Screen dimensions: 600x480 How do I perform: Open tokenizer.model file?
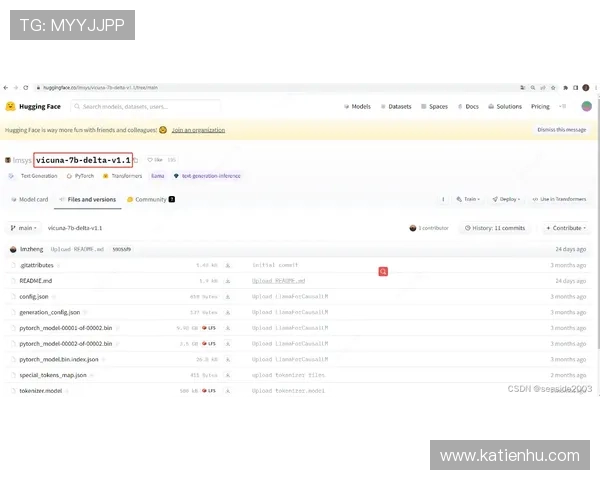coord(41,391)
